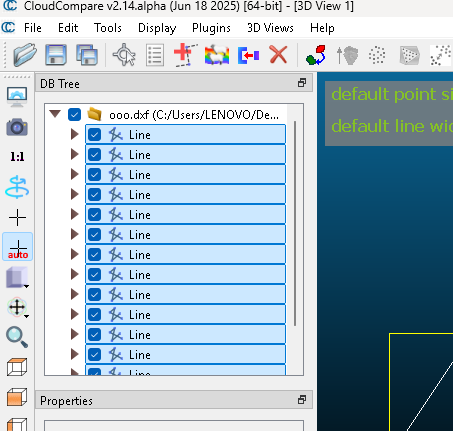
Task: Open Camera settings with the camera icon
Action: (x=17, y=127)
